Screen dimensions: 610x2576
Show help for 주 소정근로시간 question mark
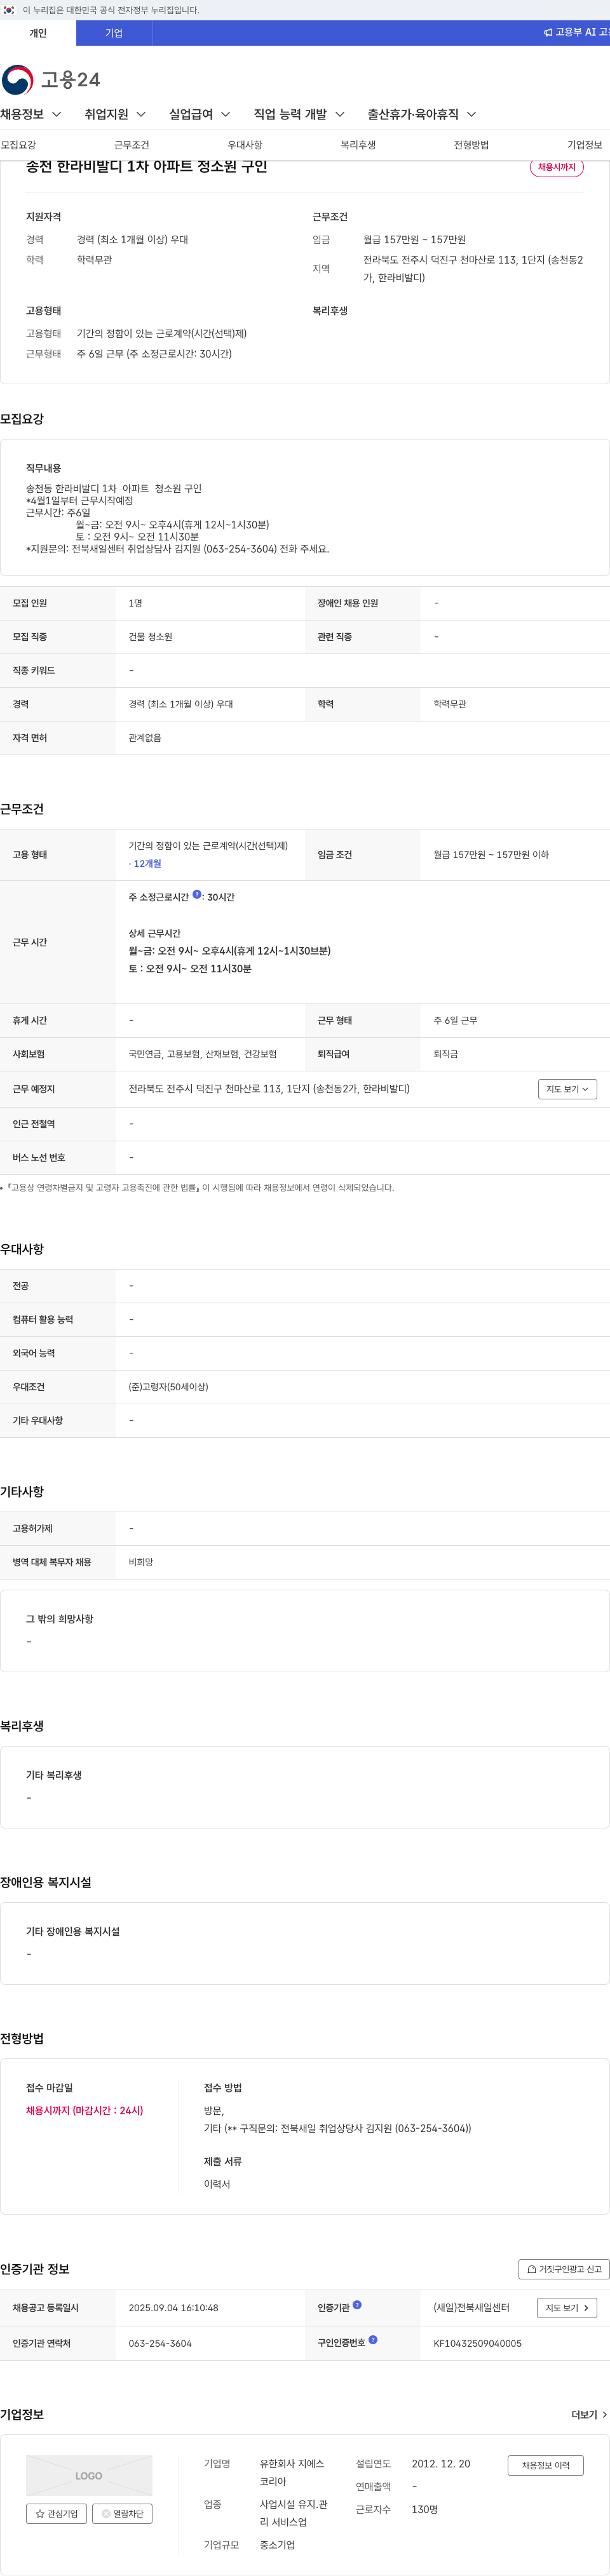[x=197, y=895]
